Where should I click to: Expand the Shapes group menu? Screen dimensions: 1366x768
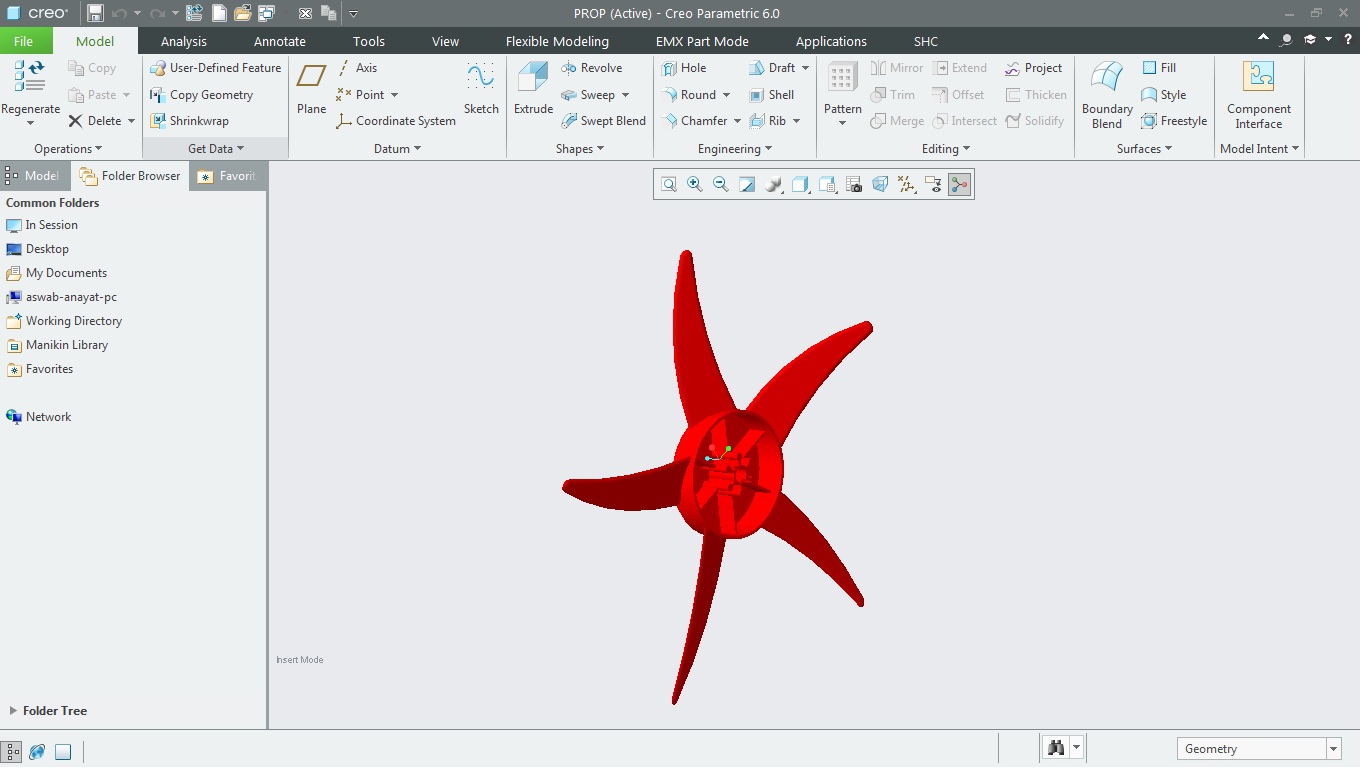(580, 149)
